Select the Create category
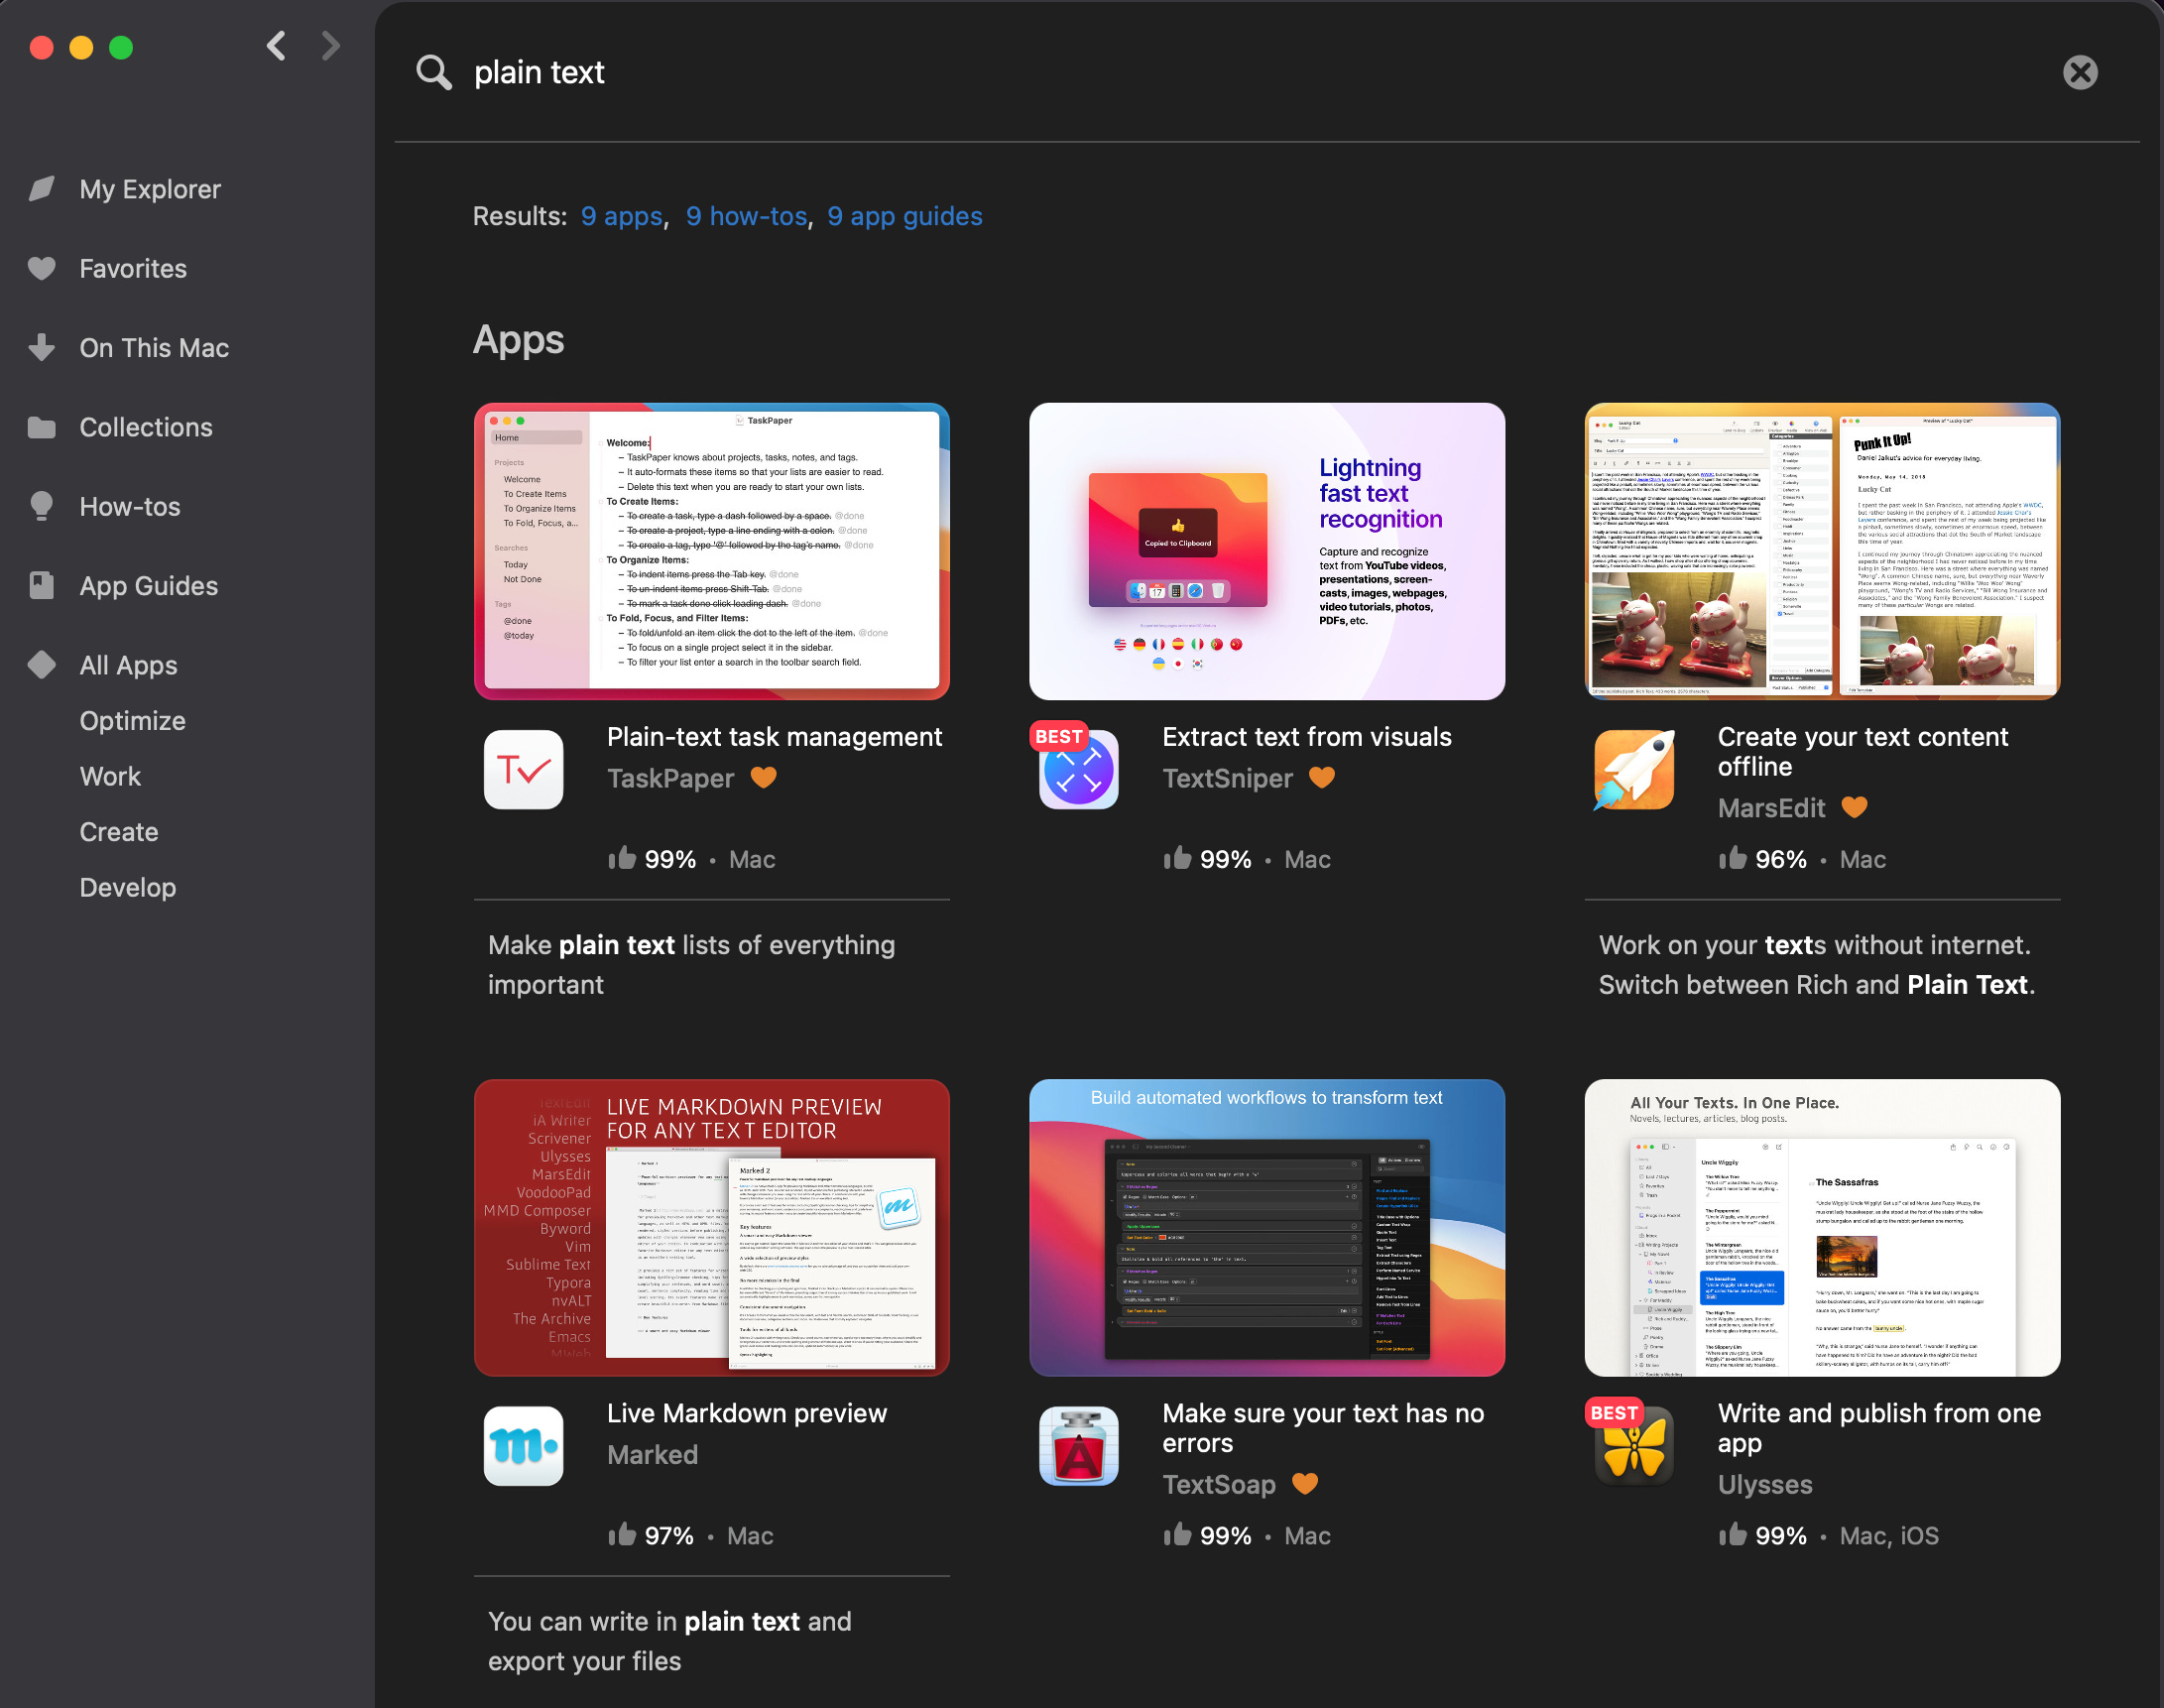Viewport: 2164px width, 1708px height. tap(119, 831)
